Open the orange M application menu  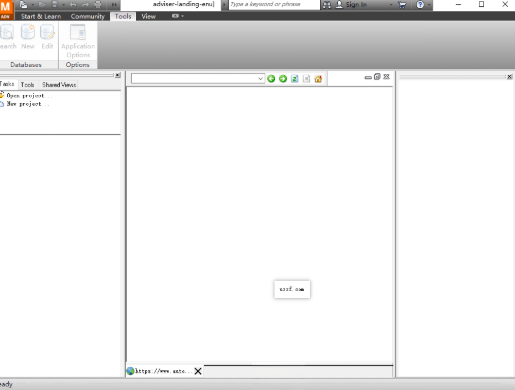[6, 9]
